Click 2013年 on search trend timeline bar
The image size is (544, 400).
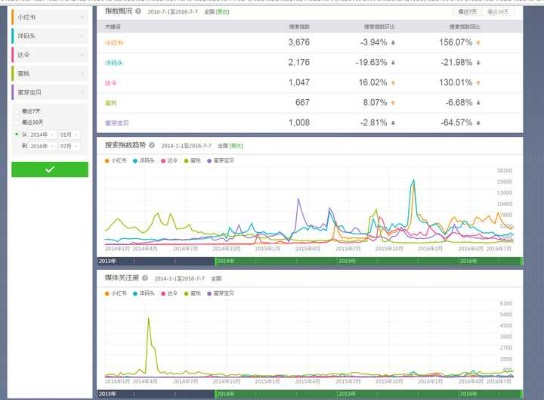(107, 261)
